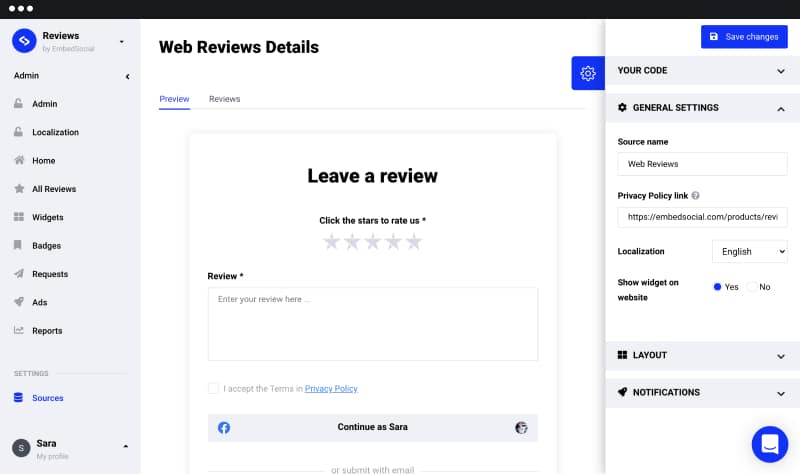Edit the Privacy Policy link URL field
Viewport: 800px width, 474px height.
pos(702,217)
